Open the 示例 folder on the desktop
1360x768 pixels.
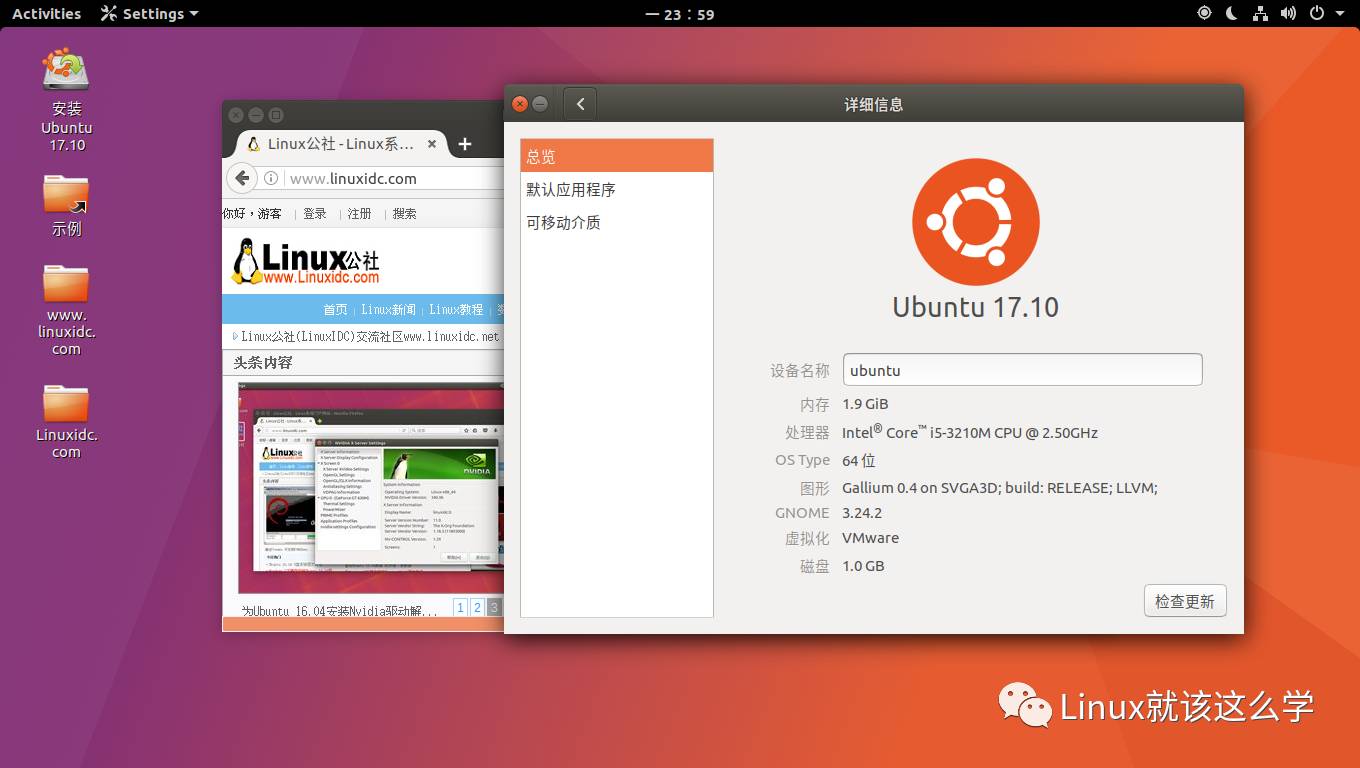(66, 205)
